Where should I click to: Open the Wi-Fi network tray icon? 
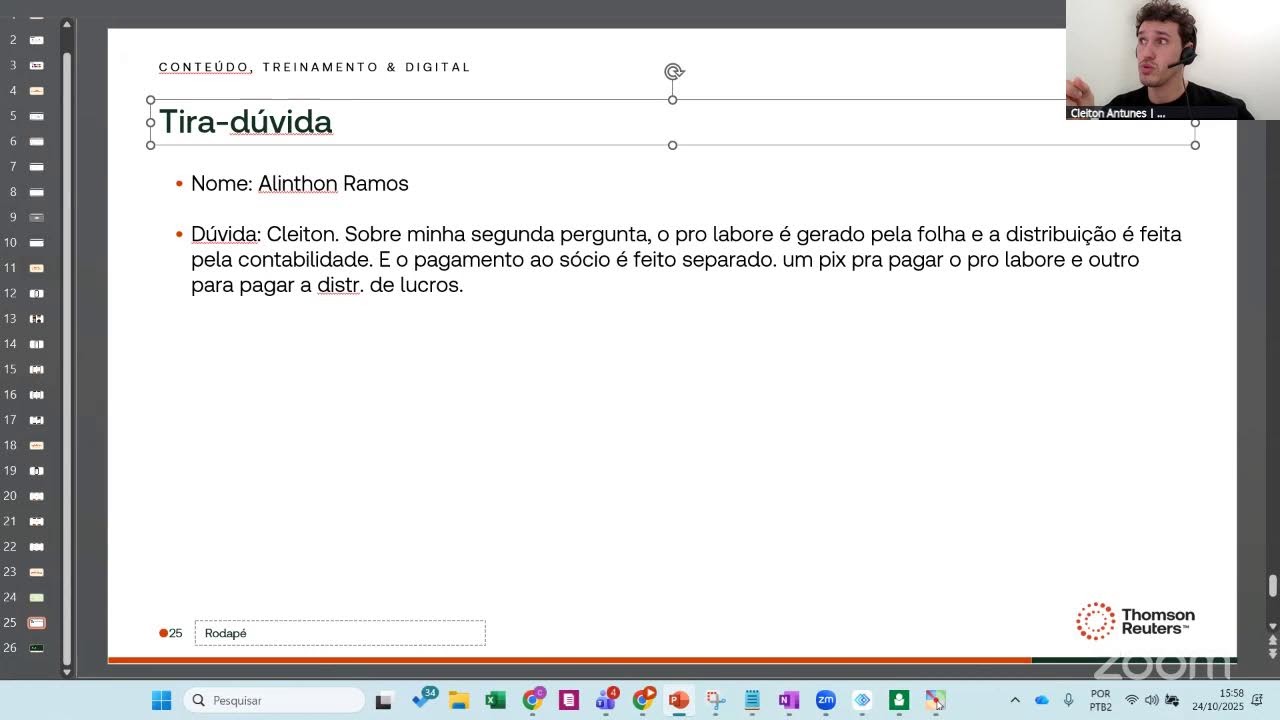click(x=1132, y=700)
